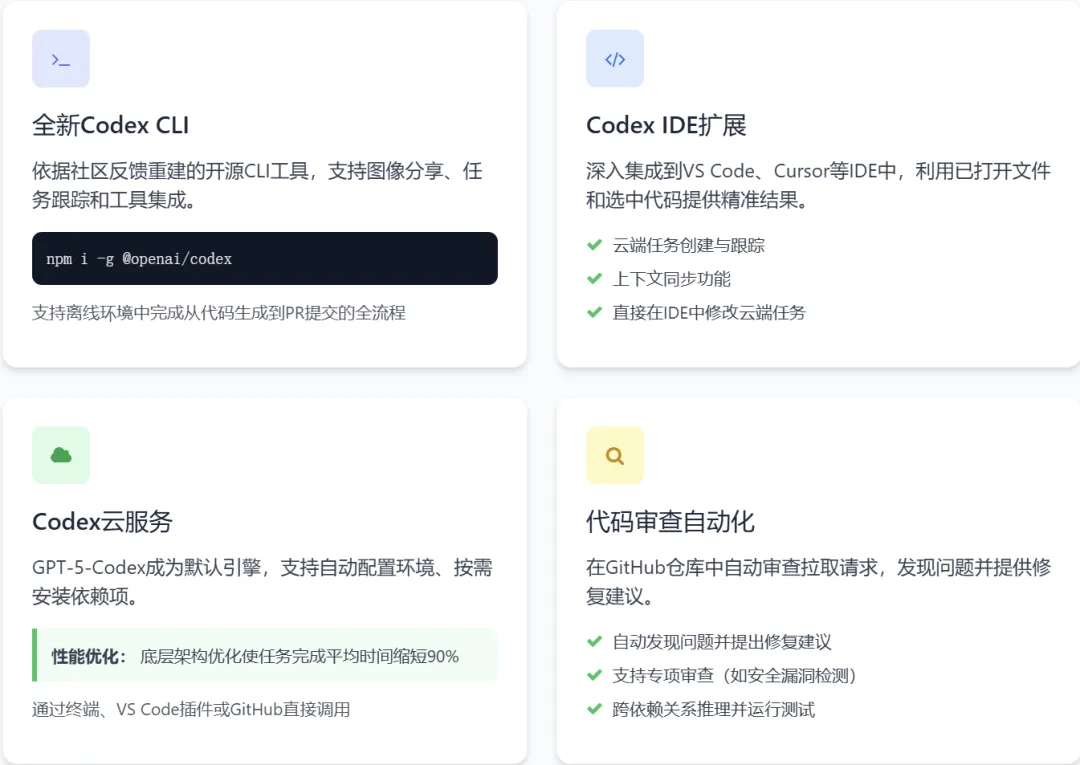Click the text 支持专项审查（如安全漏洞检测）
This screenshot has width=1080, height=765.
734,675
